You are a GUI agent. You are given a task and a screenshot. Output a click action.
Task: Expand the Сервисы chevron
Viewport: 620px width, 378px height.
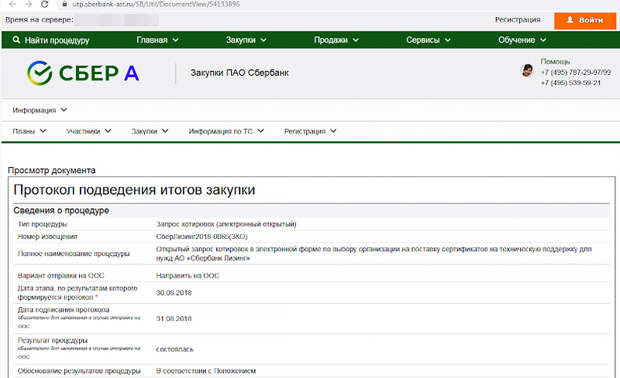(x=448, y=40)
